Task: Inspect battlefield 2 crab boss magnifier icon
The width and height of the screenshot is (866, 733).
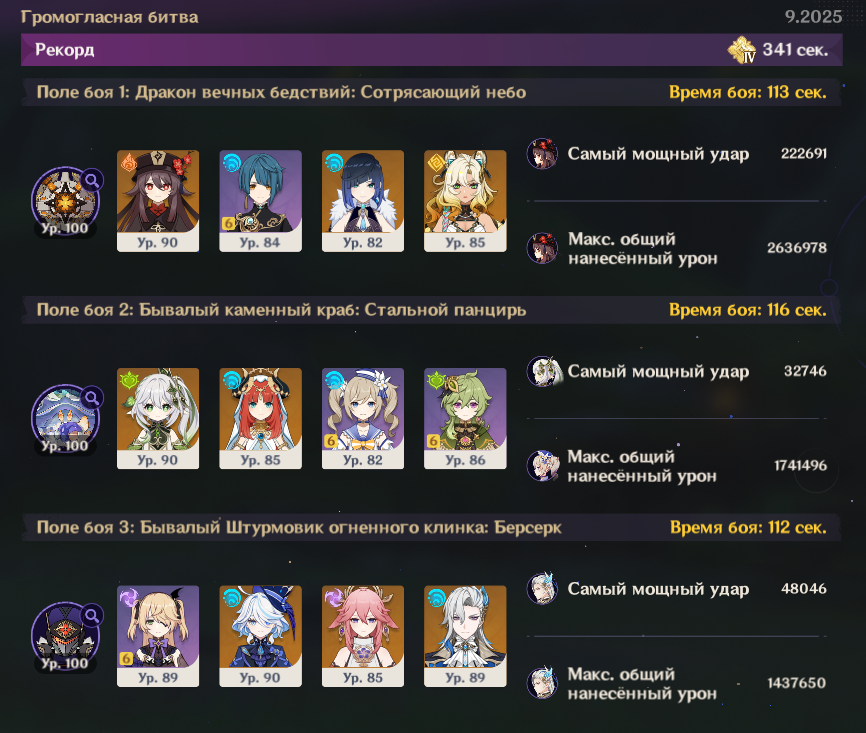Action: coord(92,398)
